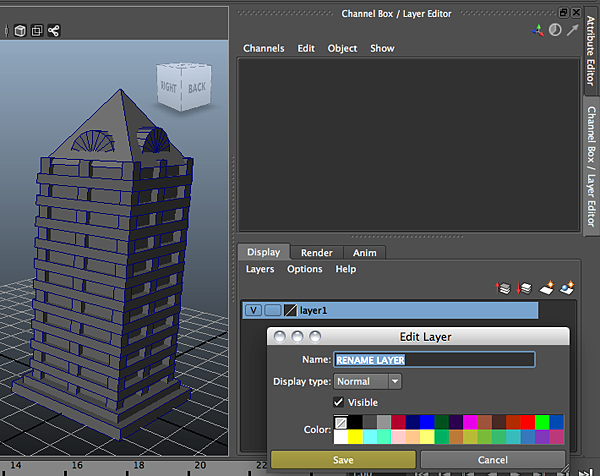The image size is (600, 476).
Task: Pick the bright red color swatch
Action: click(527, 422)
